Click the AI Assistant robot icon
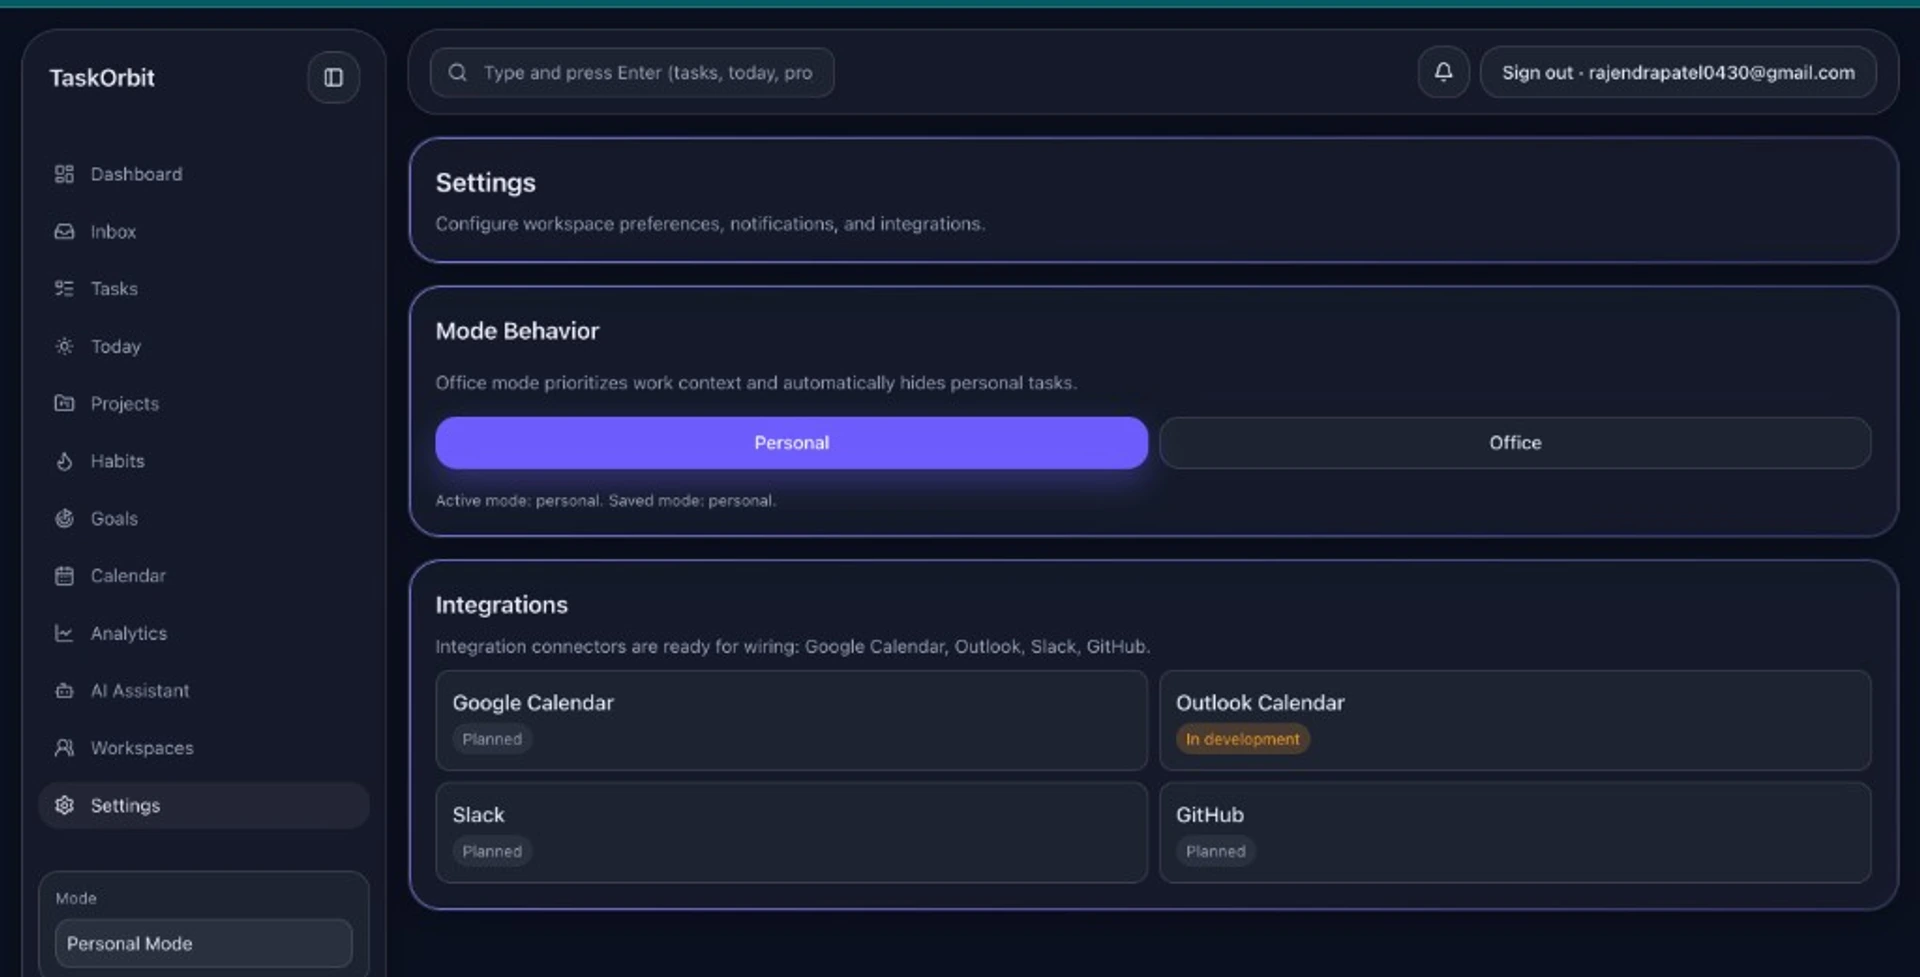Viewport: 1920px width, 977px height. click(64, 690)
